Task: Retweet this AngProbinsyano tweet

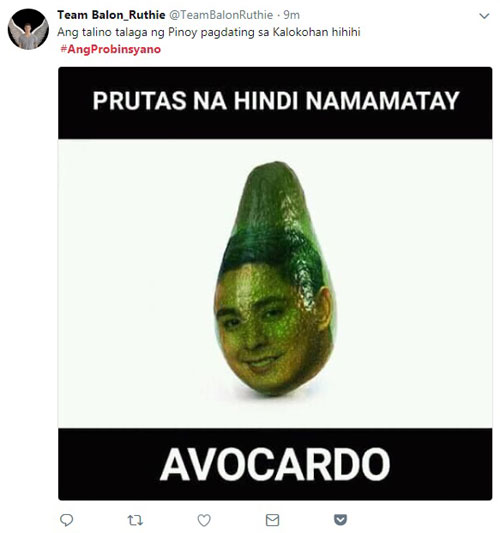Action: coord(135,520)
